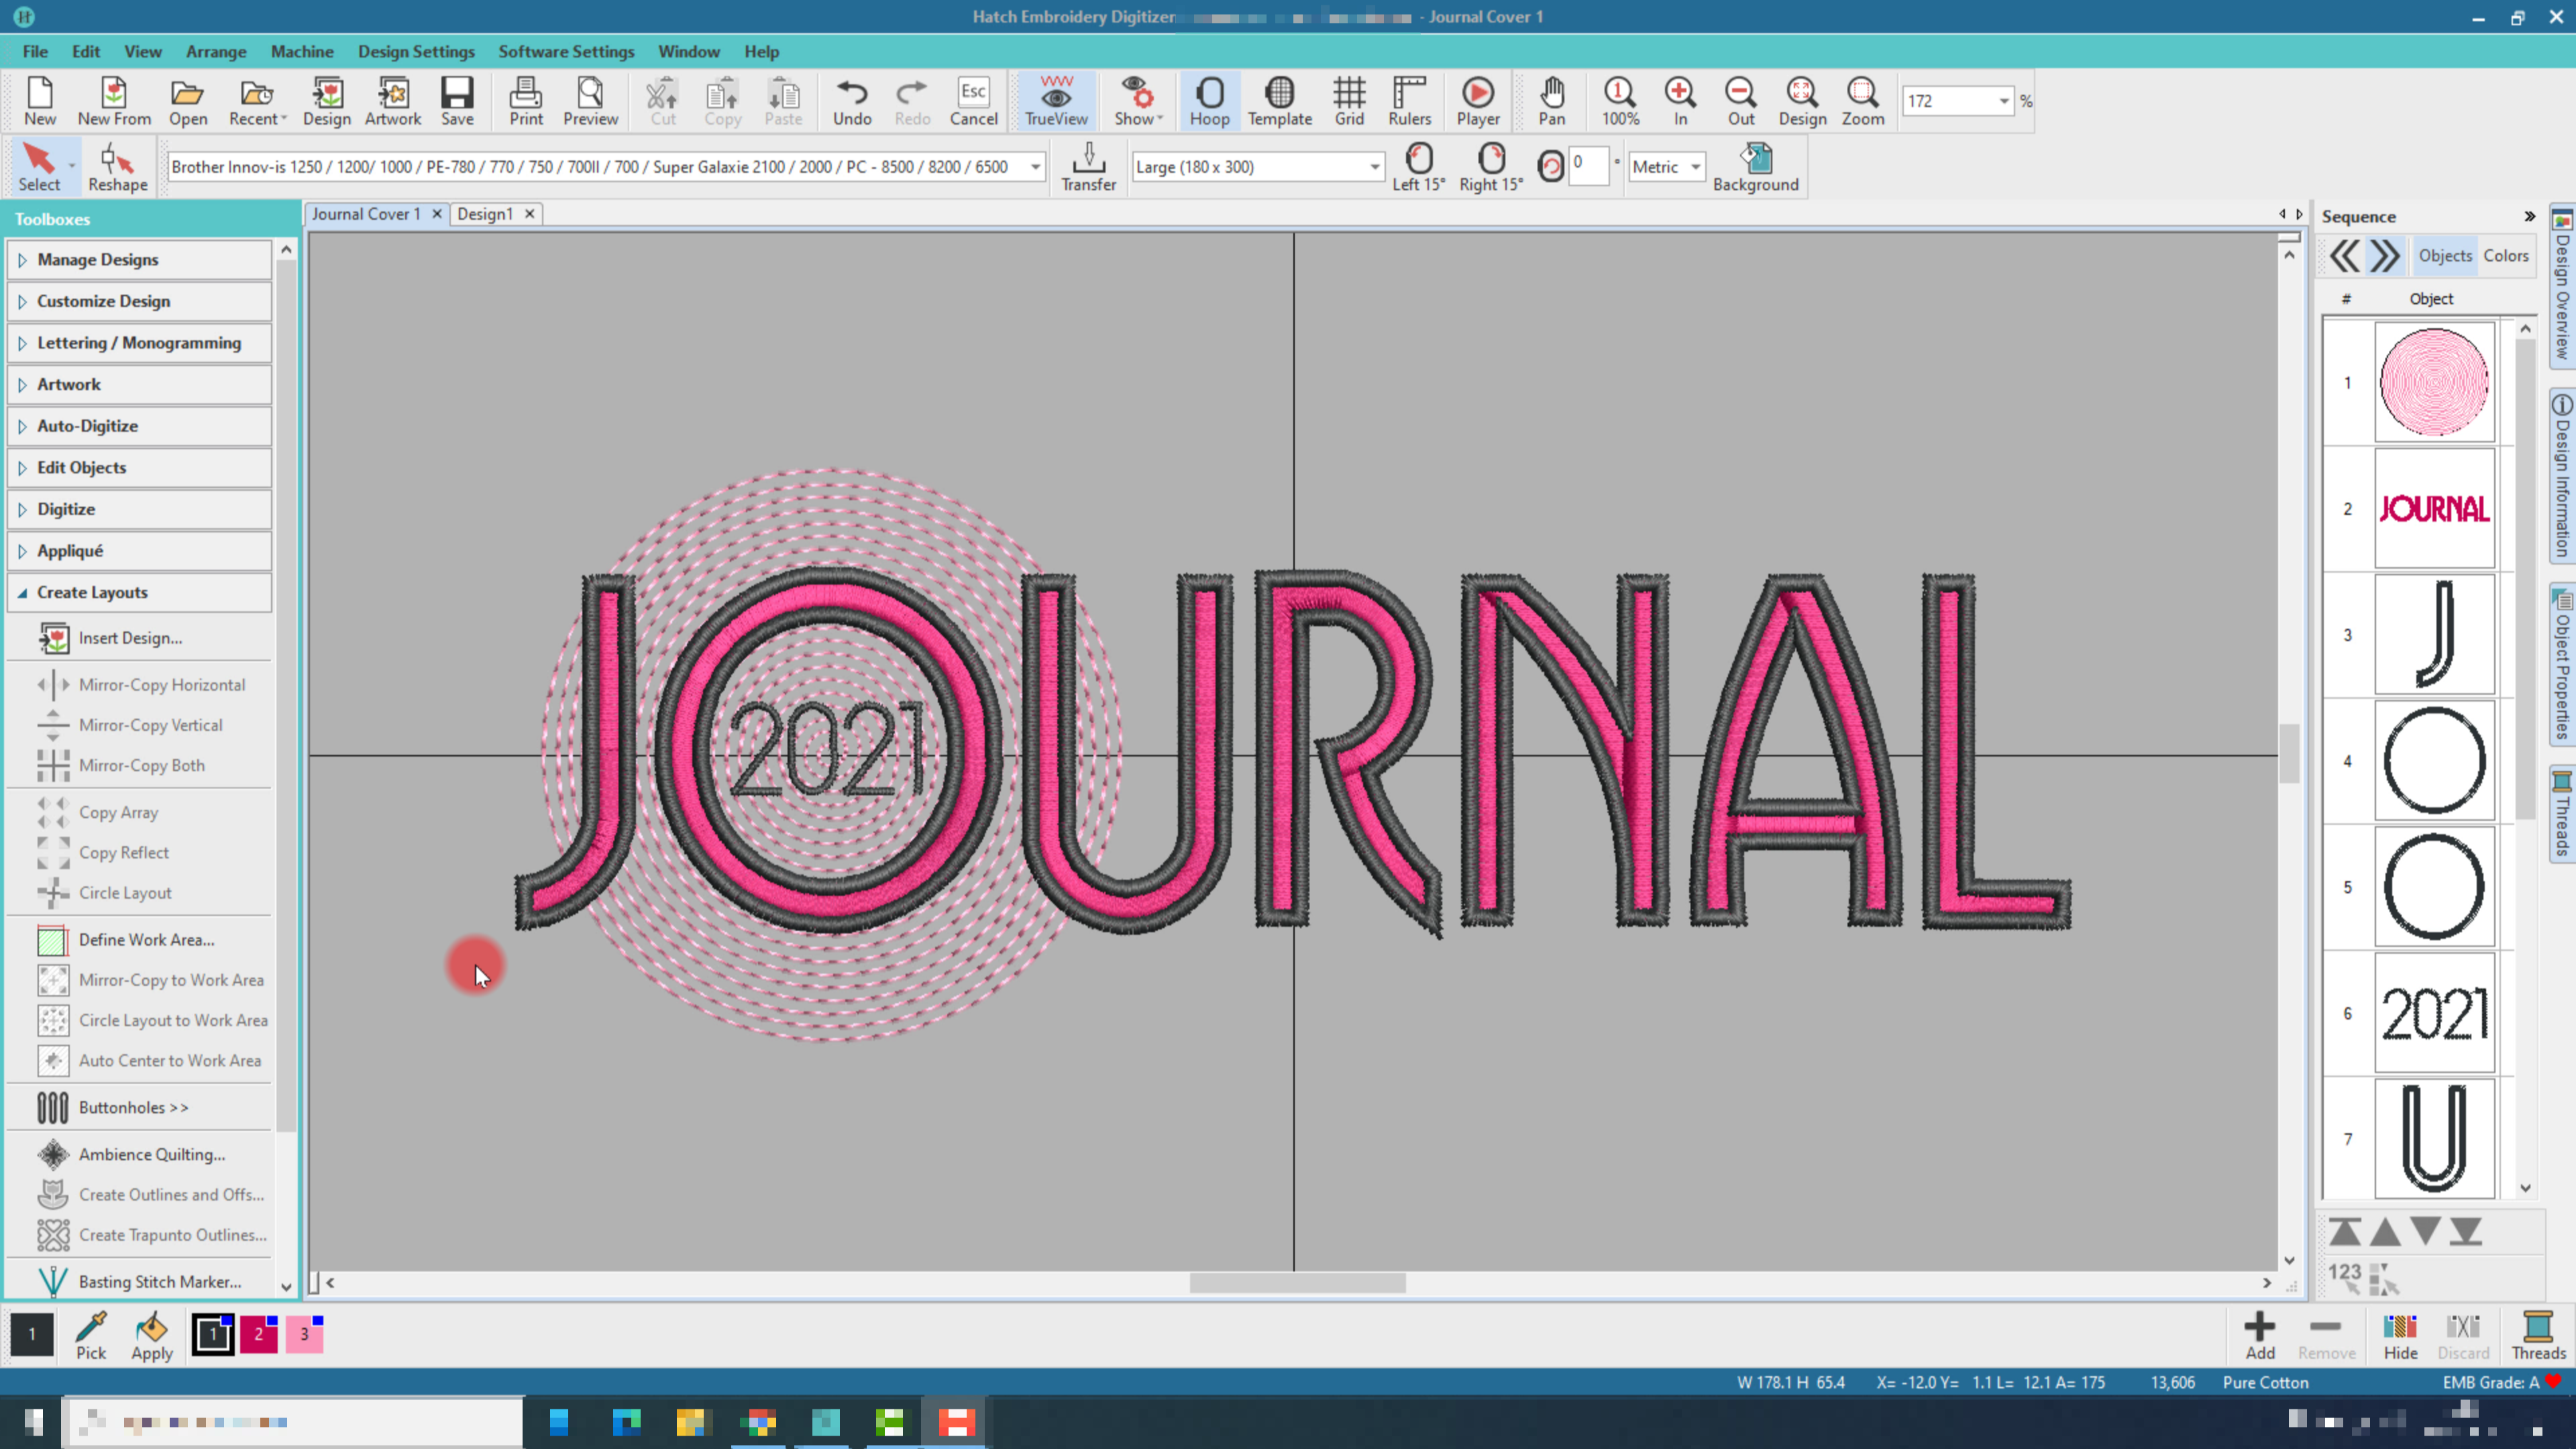Open the hoop size dropdown
Screen dimensions: 2576x1449
(x=1374, y=167)
